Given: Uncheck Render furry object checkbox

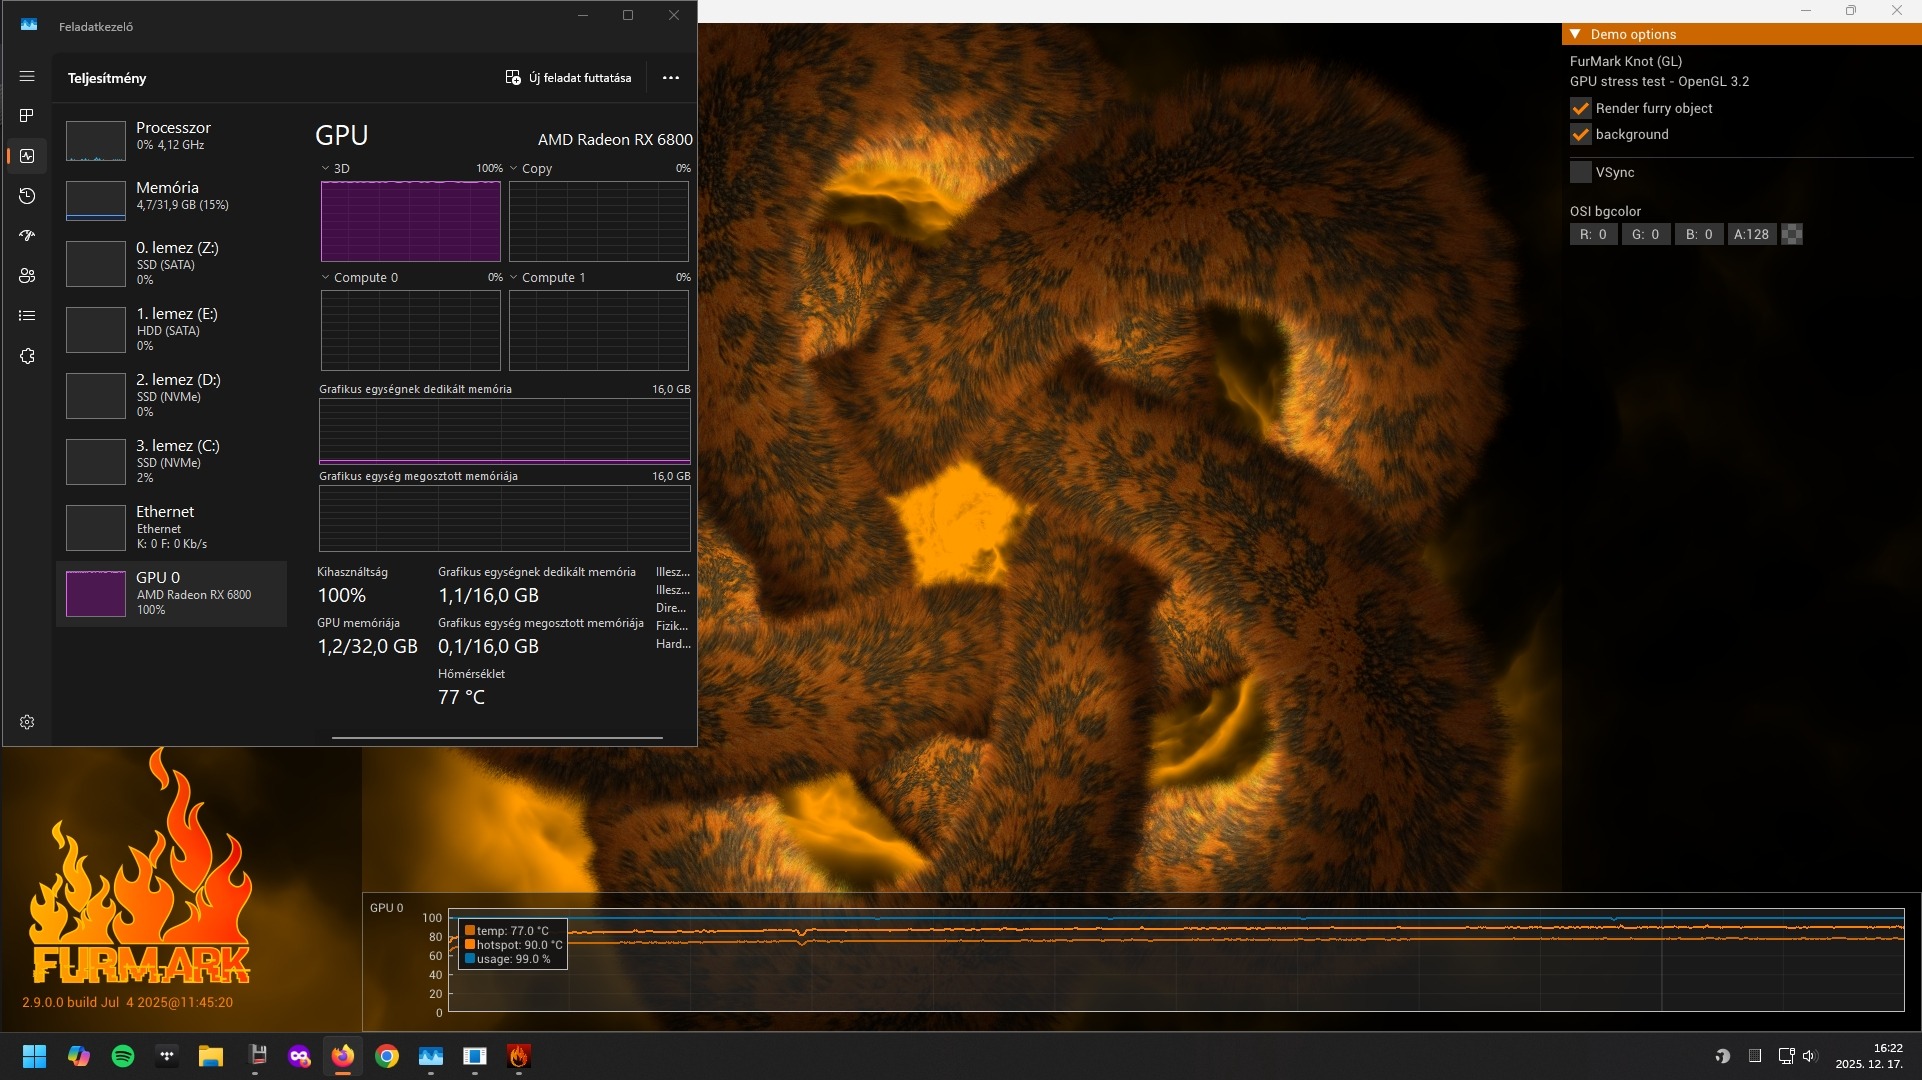Looking at the screenshot, I should pos(1581,108).
